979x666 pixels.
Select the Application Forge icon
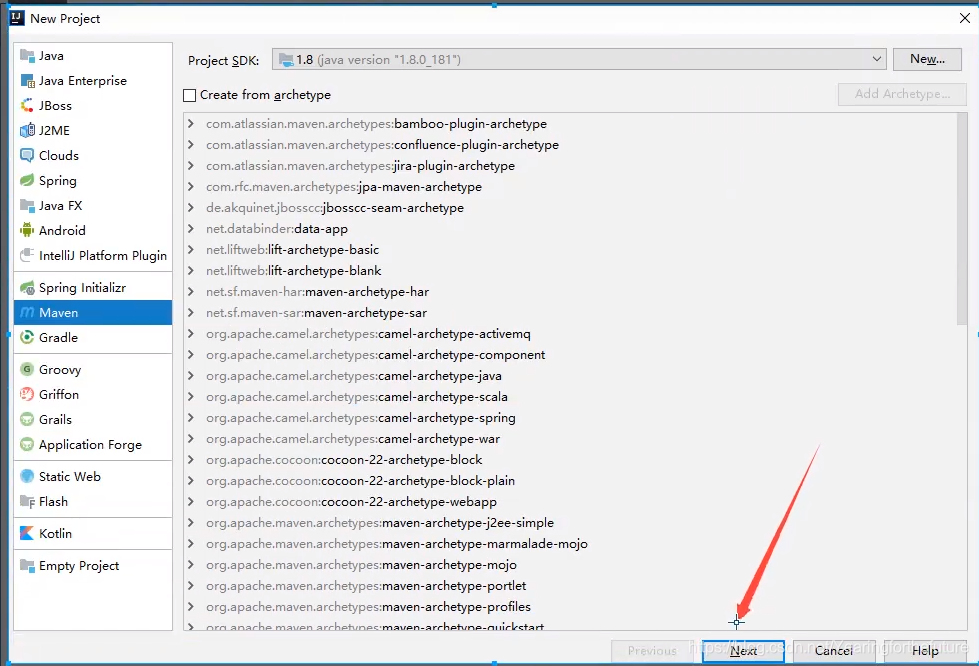27,444
